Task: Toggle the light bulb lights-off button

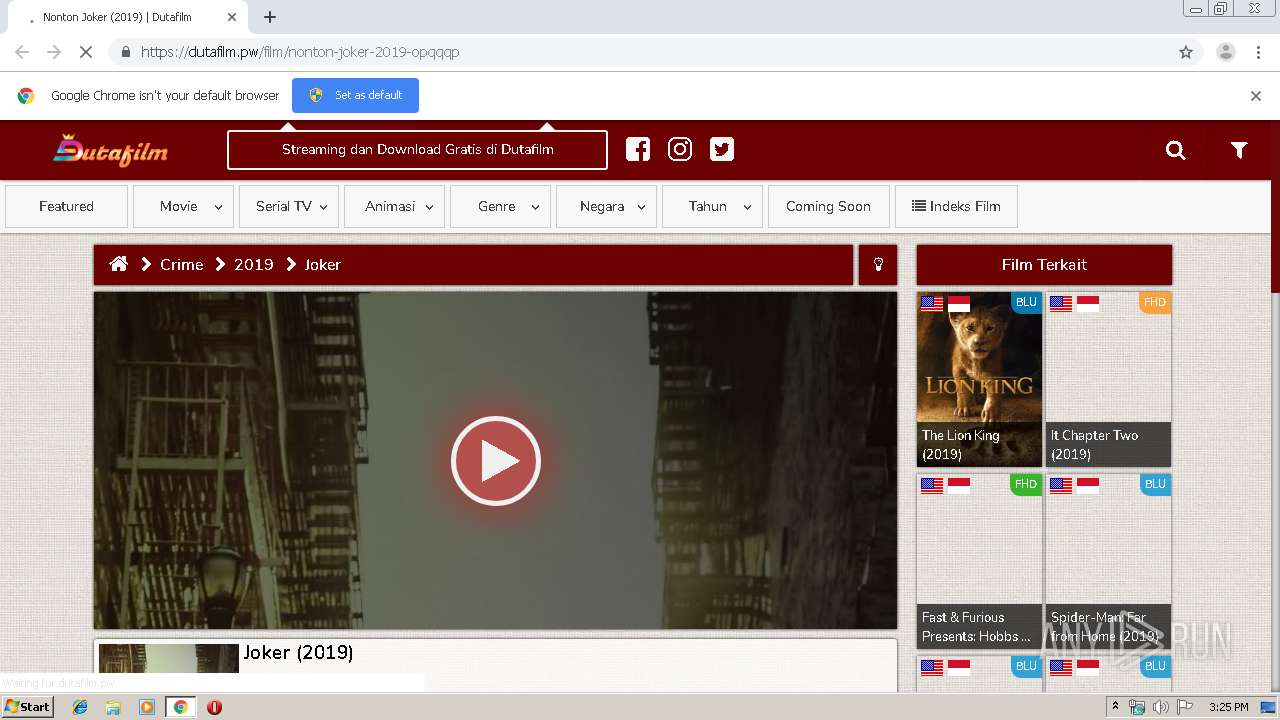Action: click(878, 265)
